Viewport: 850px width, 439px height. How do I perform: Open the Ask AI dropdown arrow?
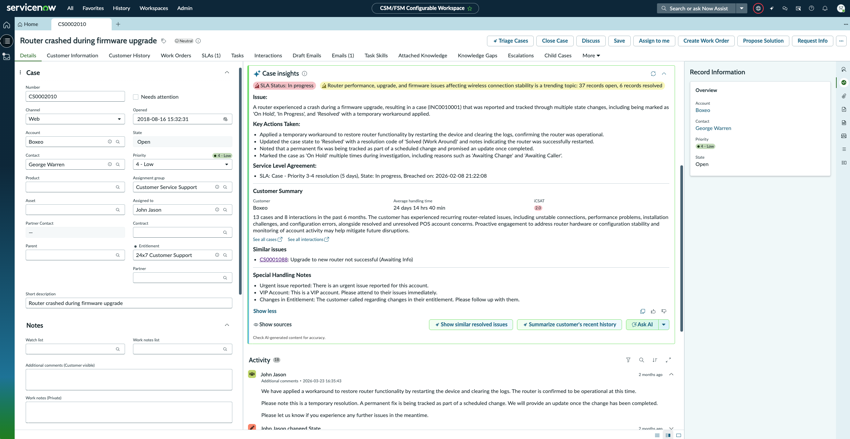coord(664,325)
